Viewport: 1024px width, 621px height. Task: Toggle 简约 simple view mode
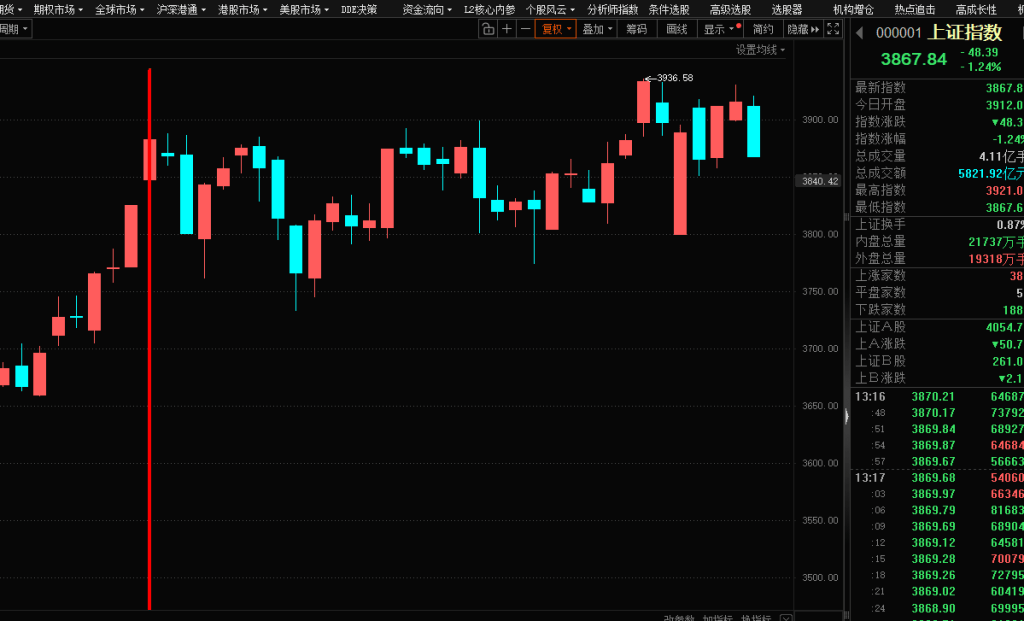[763, 29]
